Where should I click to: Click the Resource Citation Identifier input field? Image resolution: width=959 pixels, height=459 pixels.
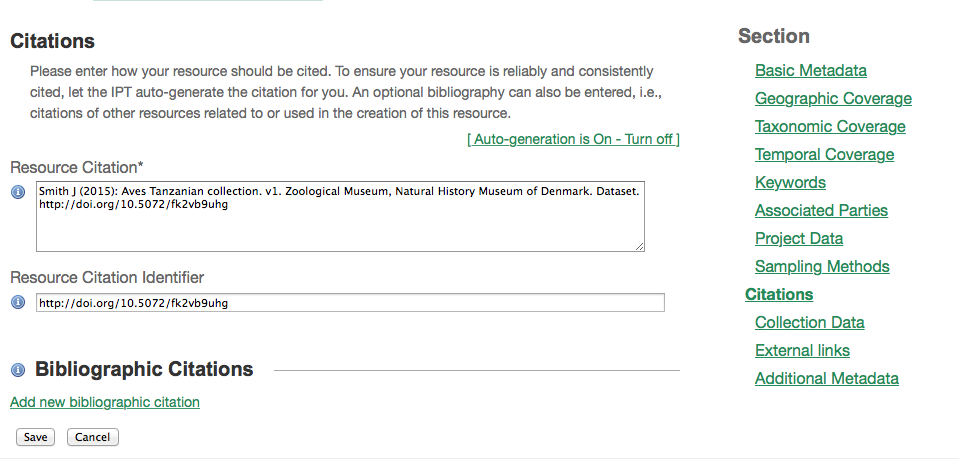pyautogui.click(x=350, y=302)
